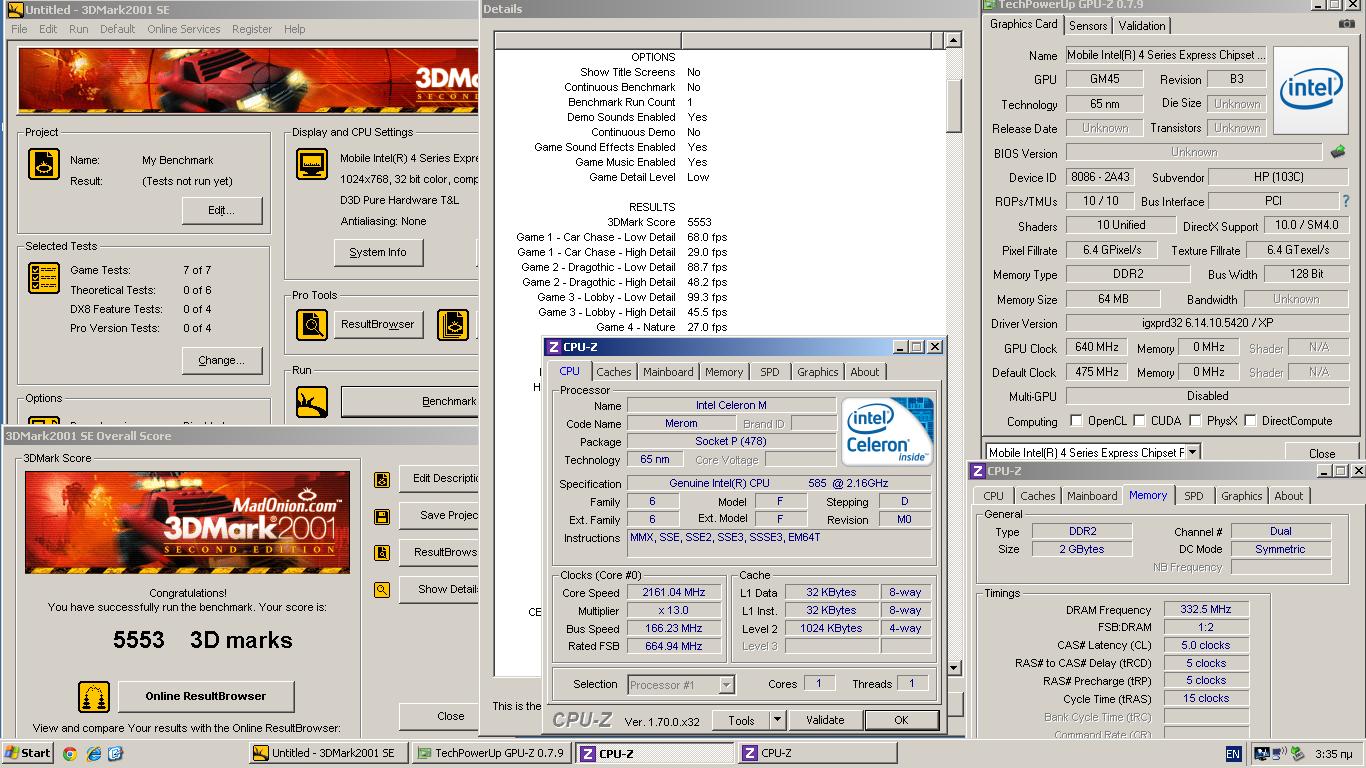Switch to the Validation tab in GPU-Z
This screenshot has height=768, width=1366.
pyautogui.click(x=1142, y=26)
